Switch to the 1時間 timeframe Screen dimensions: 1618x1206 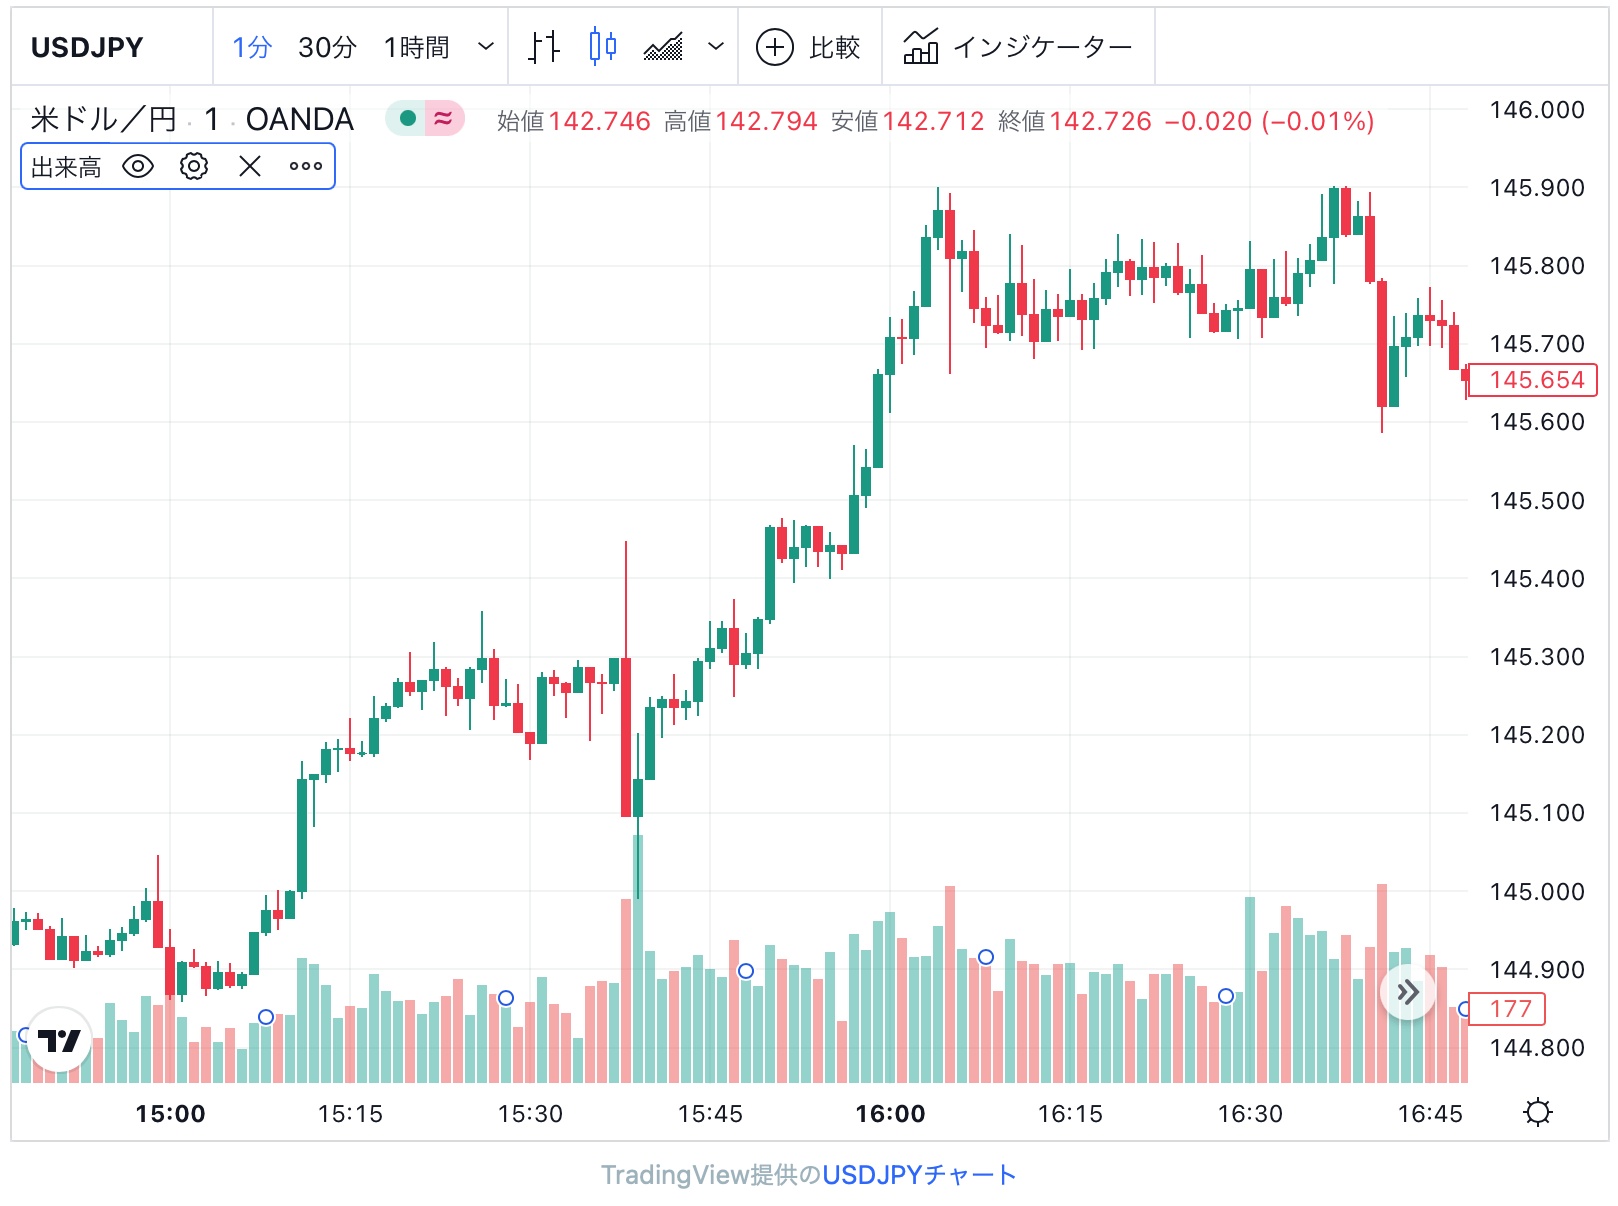point(417,47)
